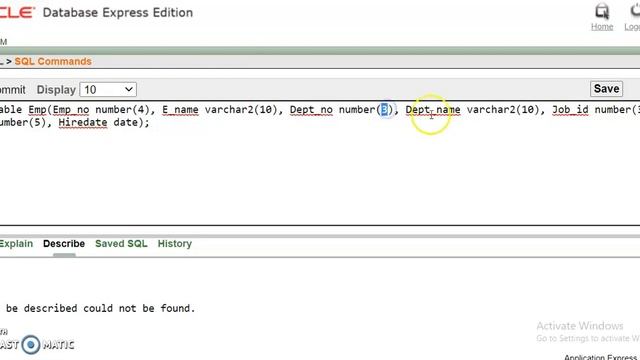
Task: Click 'E_name' column in SQL editor
Action: click(x=180, y=110)
